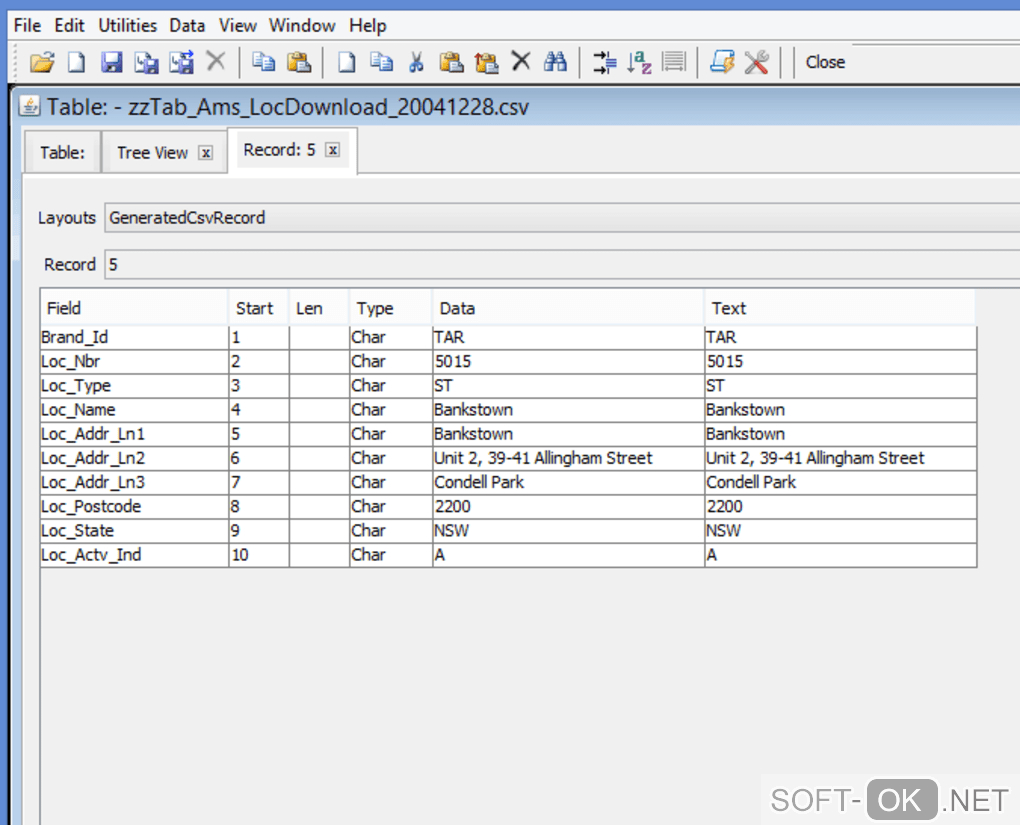Click the copy records icon before scissors
1020x825 pixels.
click(x=381, y=62)
